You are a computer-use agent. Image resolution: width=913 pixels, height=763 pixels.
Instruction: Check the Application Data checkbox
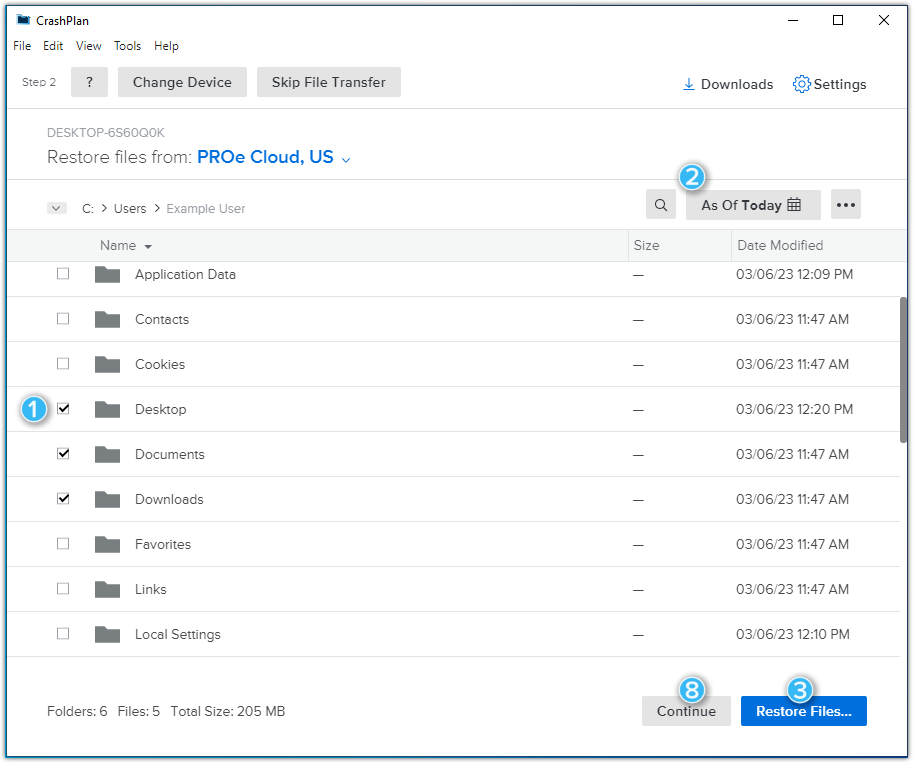pyautogui.click(x=63, y=274)
